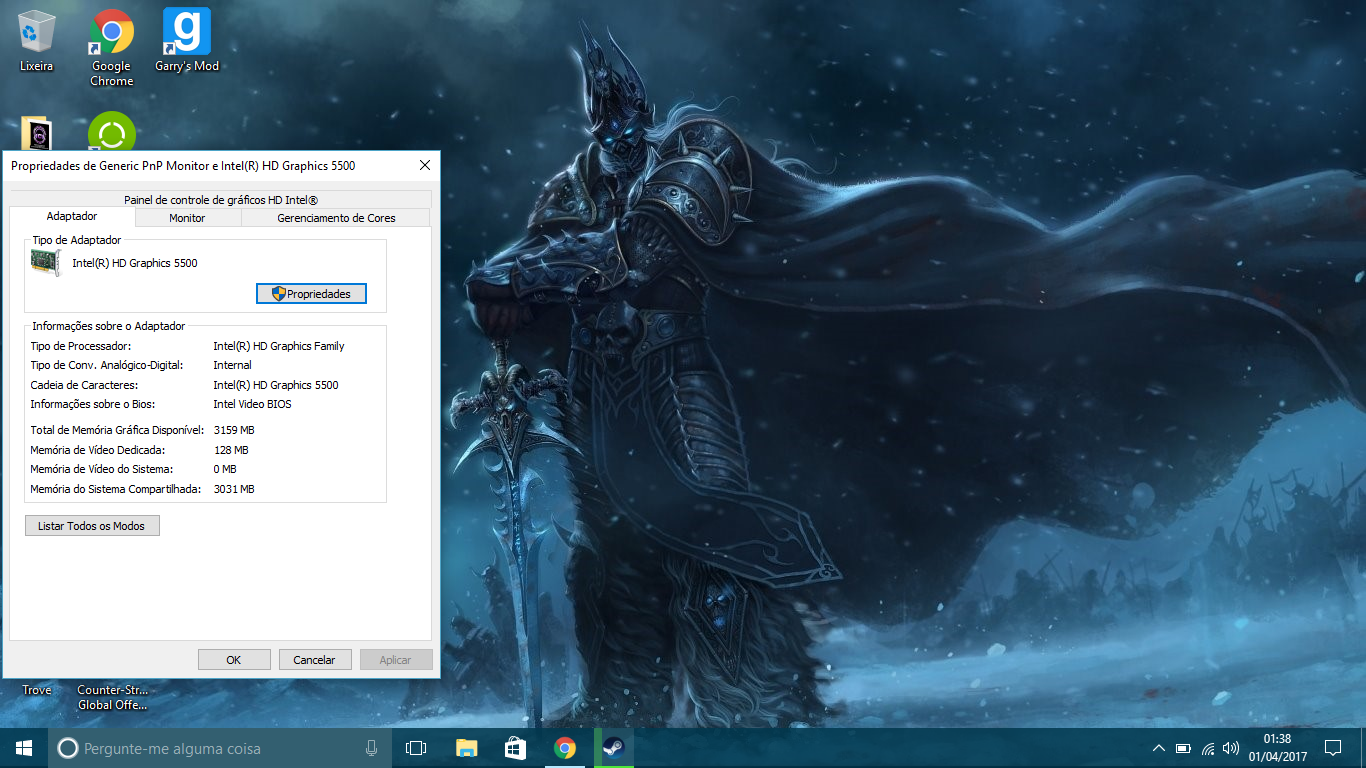Open File Explorer from the taskbar
The width and height of the screenshot is (1366, 768).
click(466, 748)
